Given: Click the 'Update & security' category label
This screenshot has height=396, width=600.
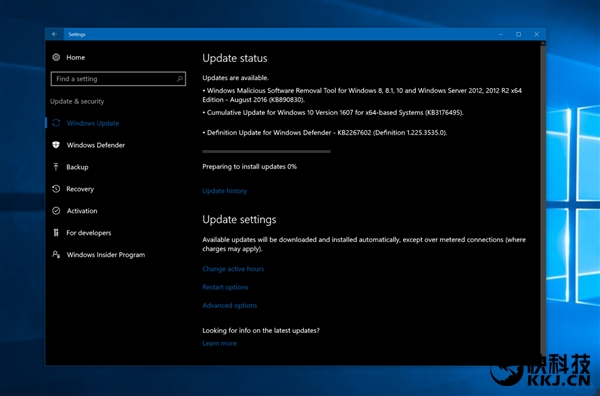Looking at the screenshot, I should pyautogui.click(x=77, y=101).
